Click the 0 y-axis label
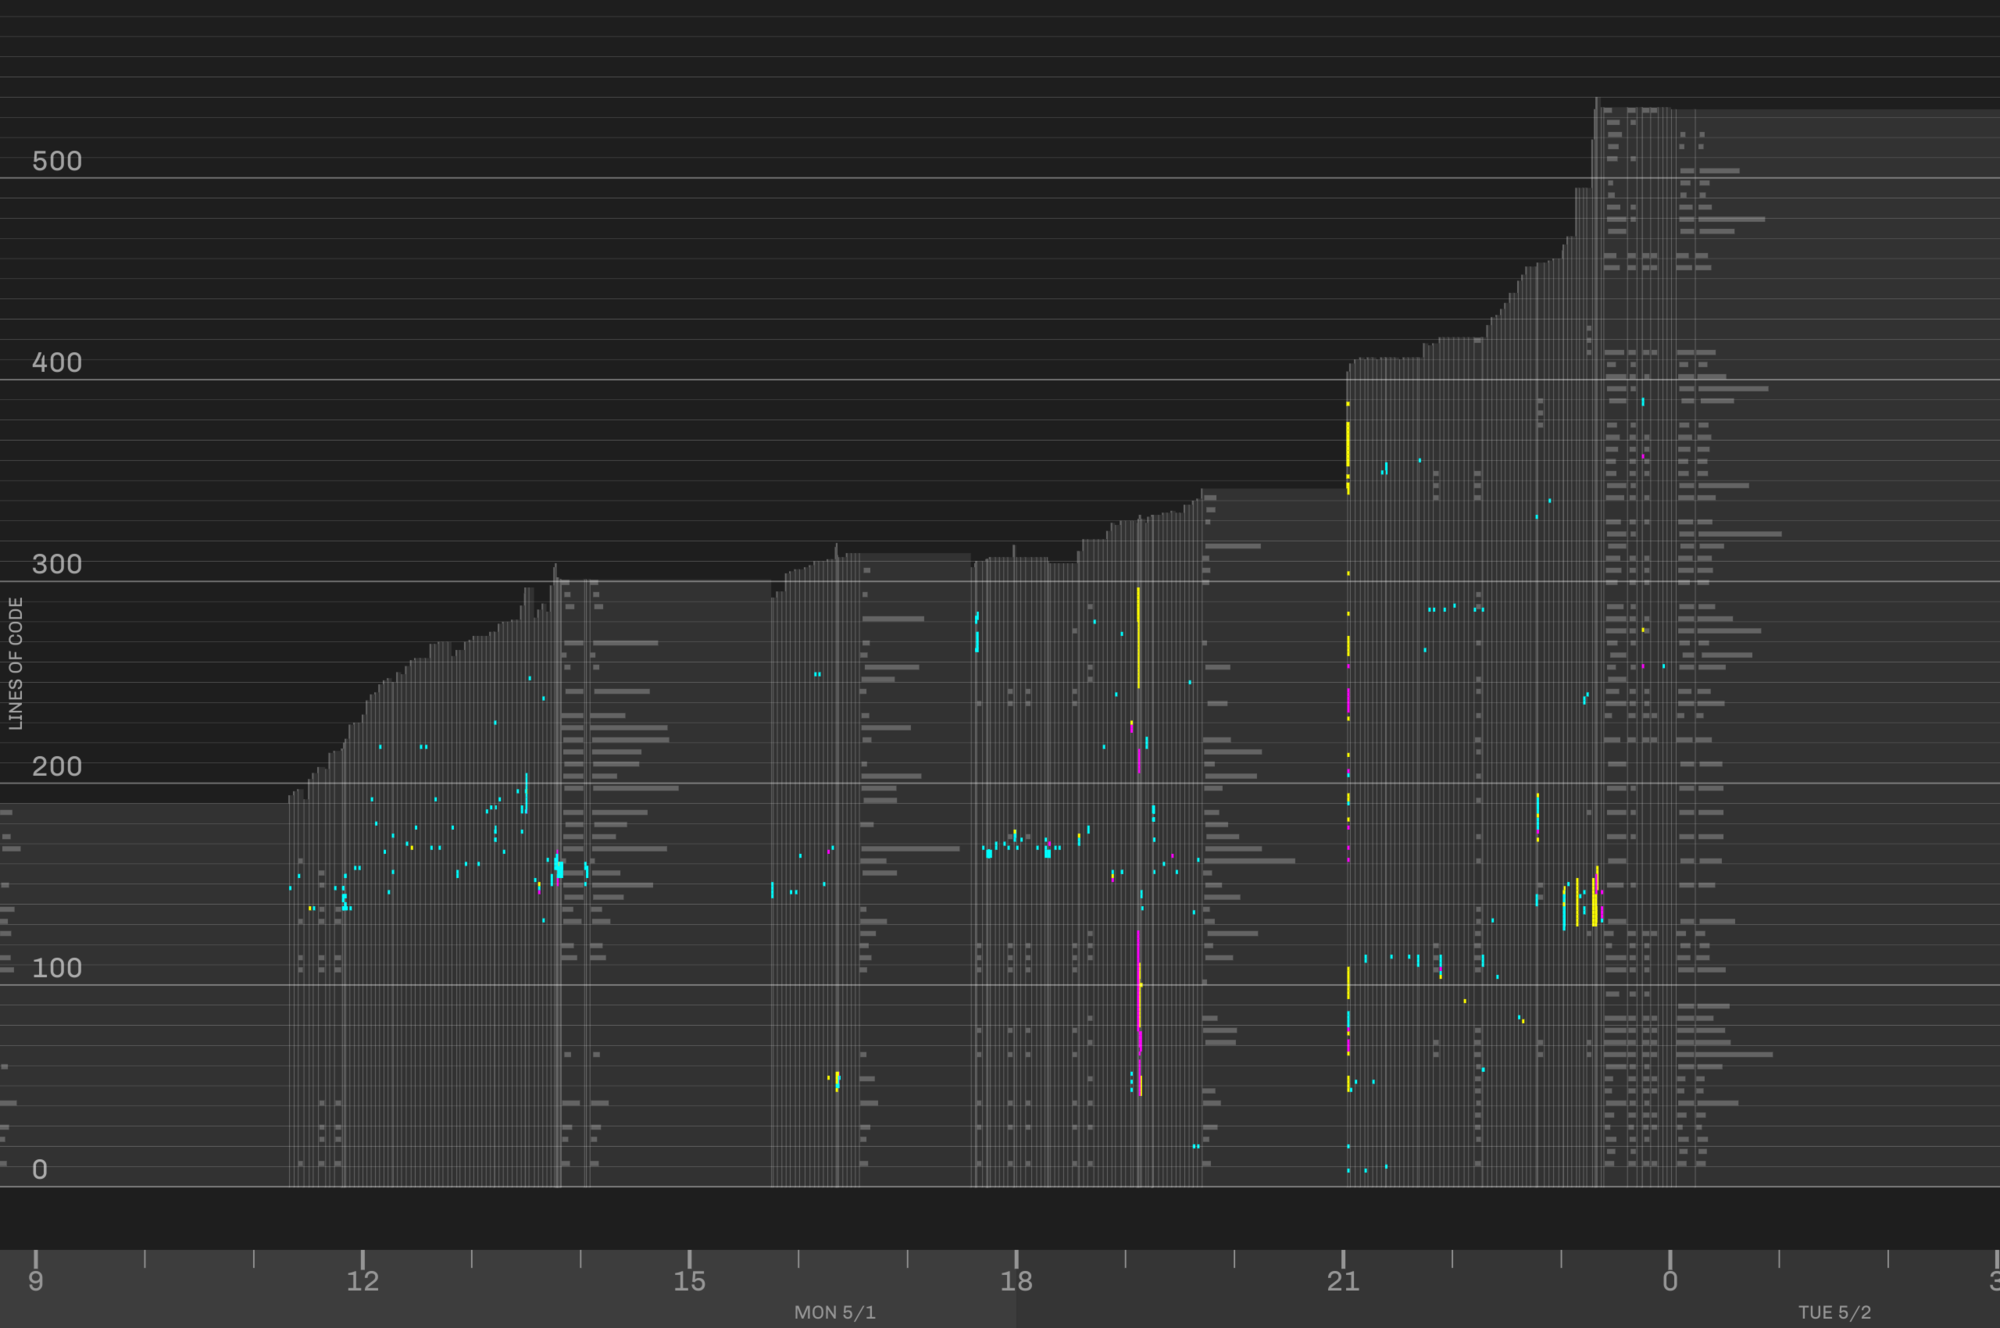This screenshot has width=2000, height=1328. tap(40, 1169)
